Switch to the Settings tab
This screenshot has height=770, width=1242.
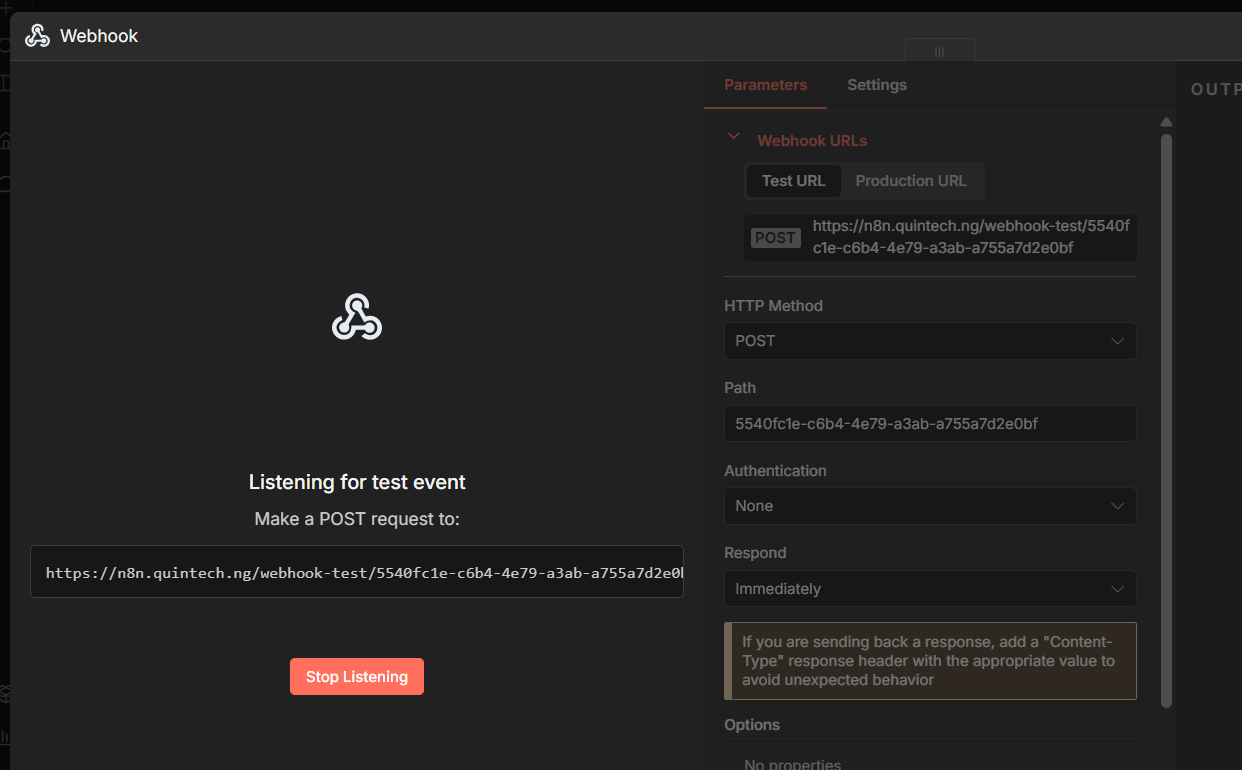tap(876, 85)
